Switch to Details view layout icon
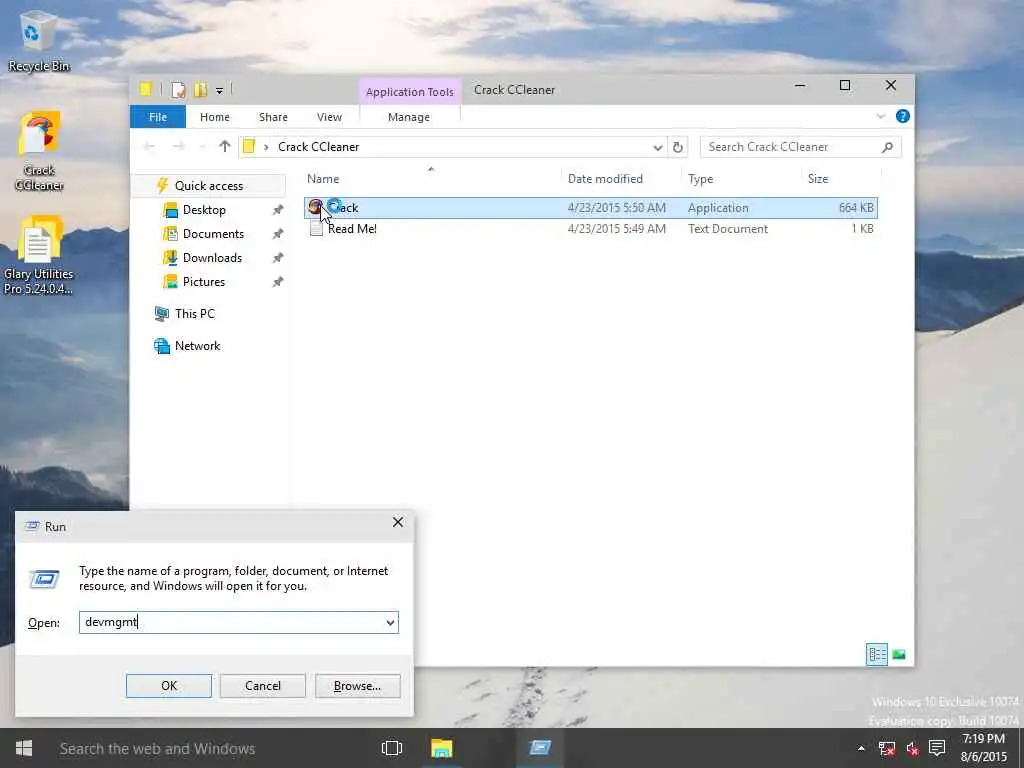This screenshot has height=768, width=1024. coord(876,654)
